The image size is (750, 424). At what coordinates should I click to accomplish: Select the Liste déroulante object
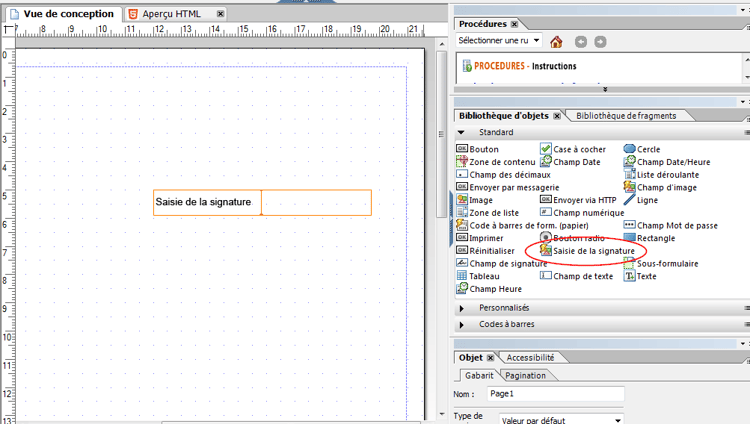tap(662, 175)
